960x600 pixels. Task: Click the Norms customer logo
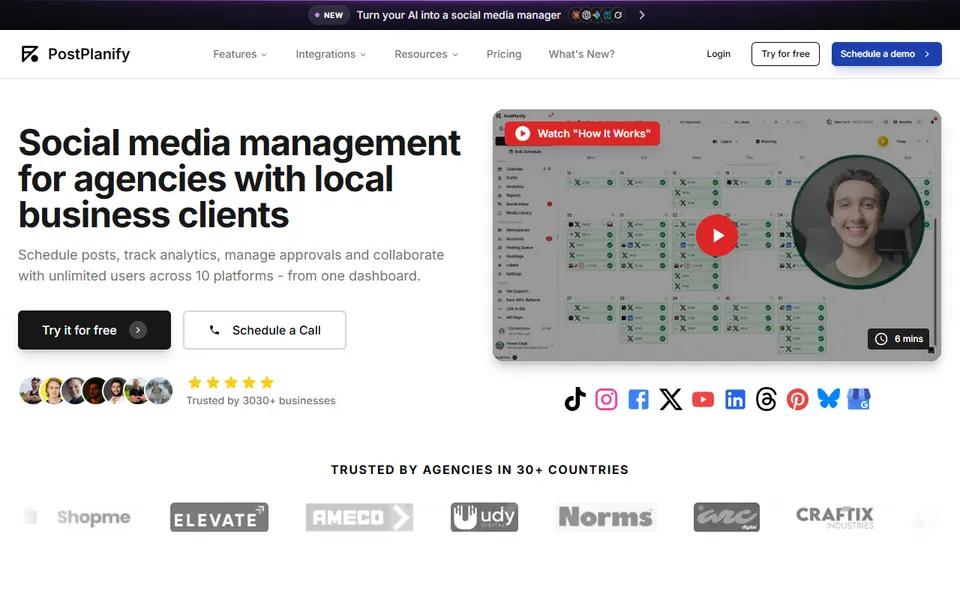pos(606,517)
